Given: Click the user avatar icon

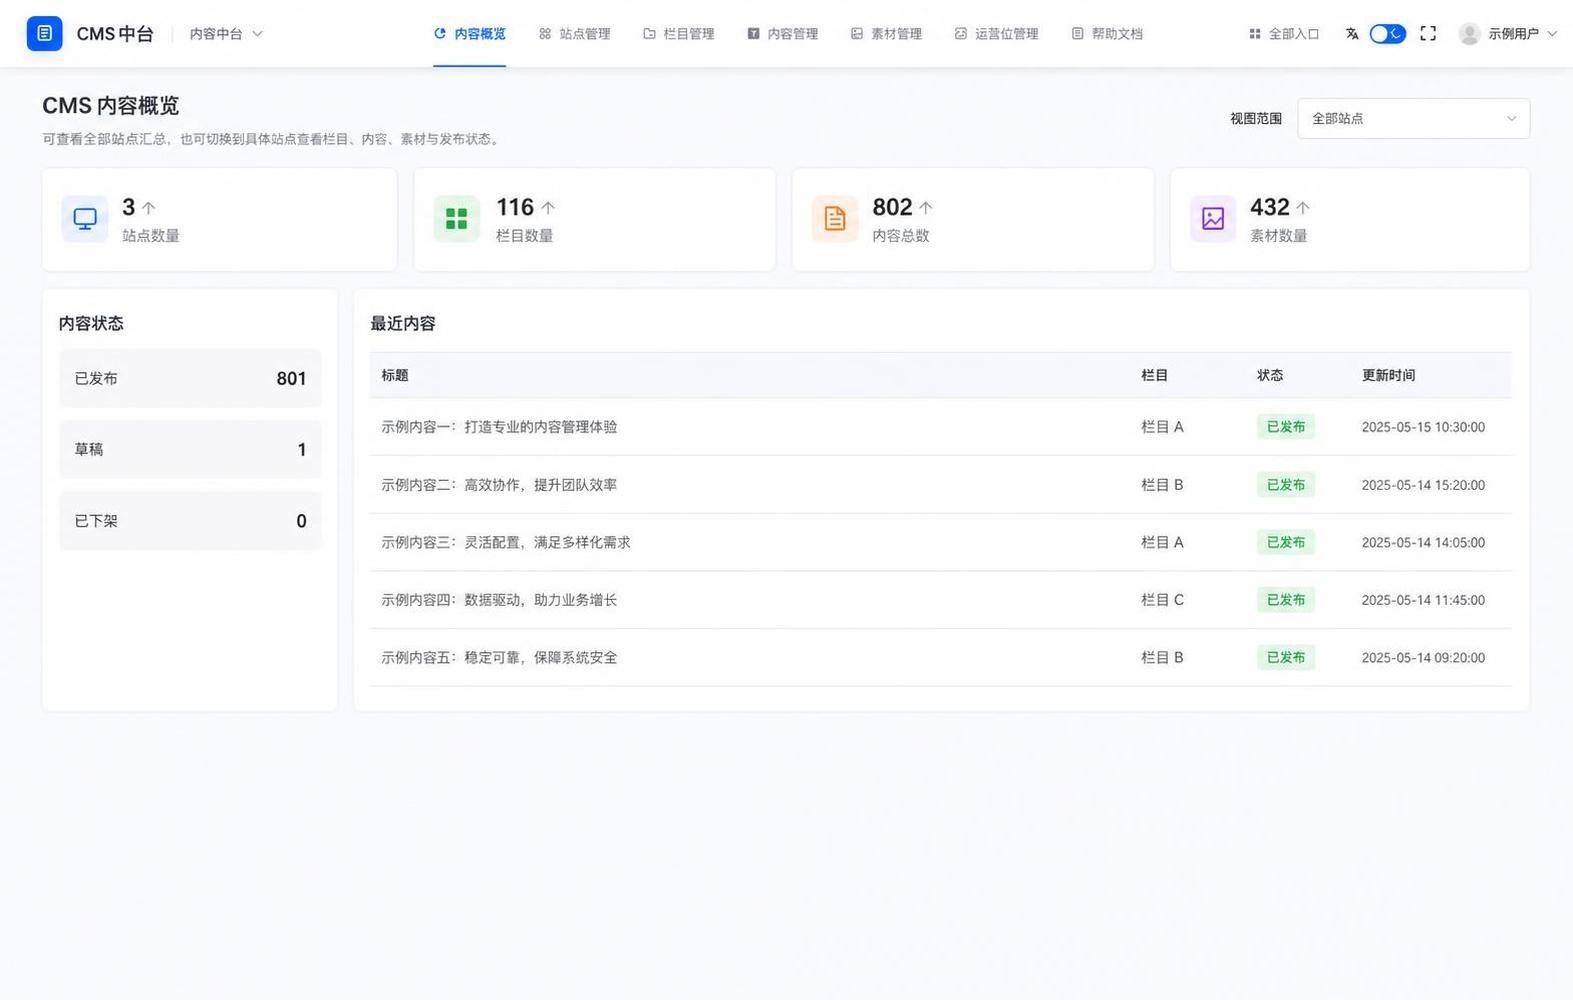Looking at the screenshot, I should (x=1469, y=34).
